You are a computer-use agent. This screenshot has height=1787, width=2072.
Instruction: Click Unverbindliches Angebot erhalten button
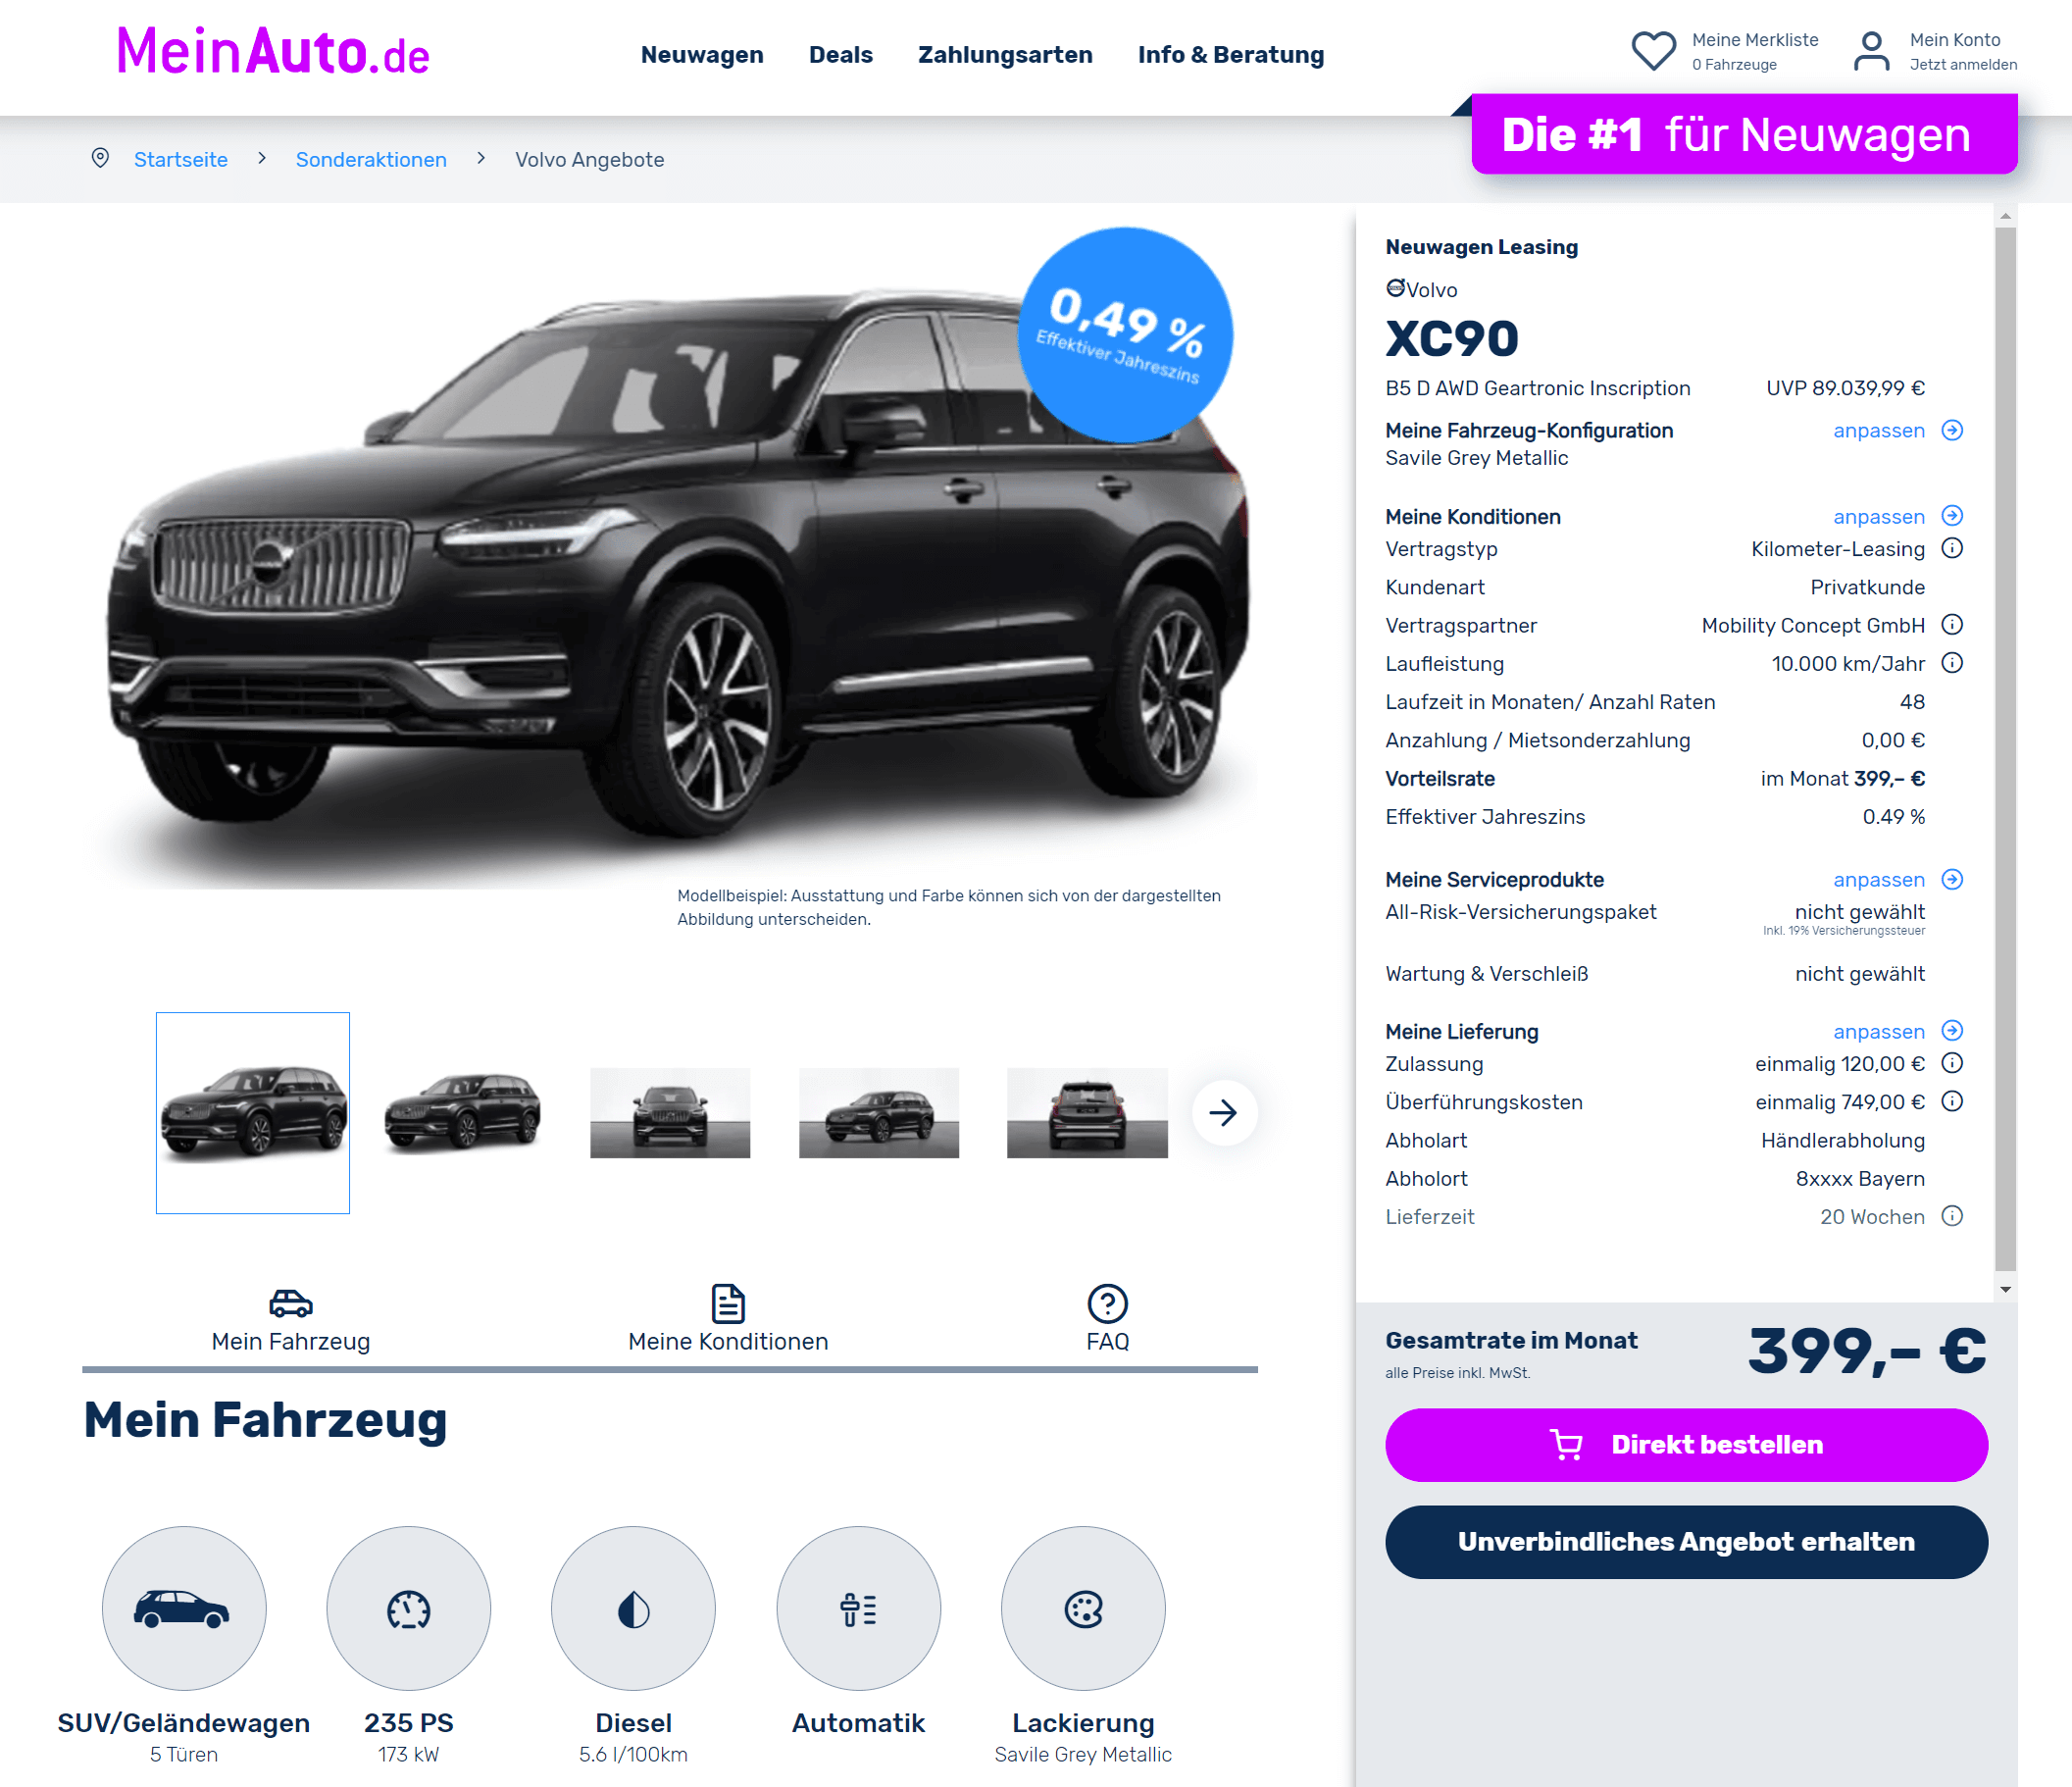(1686, 1542)
